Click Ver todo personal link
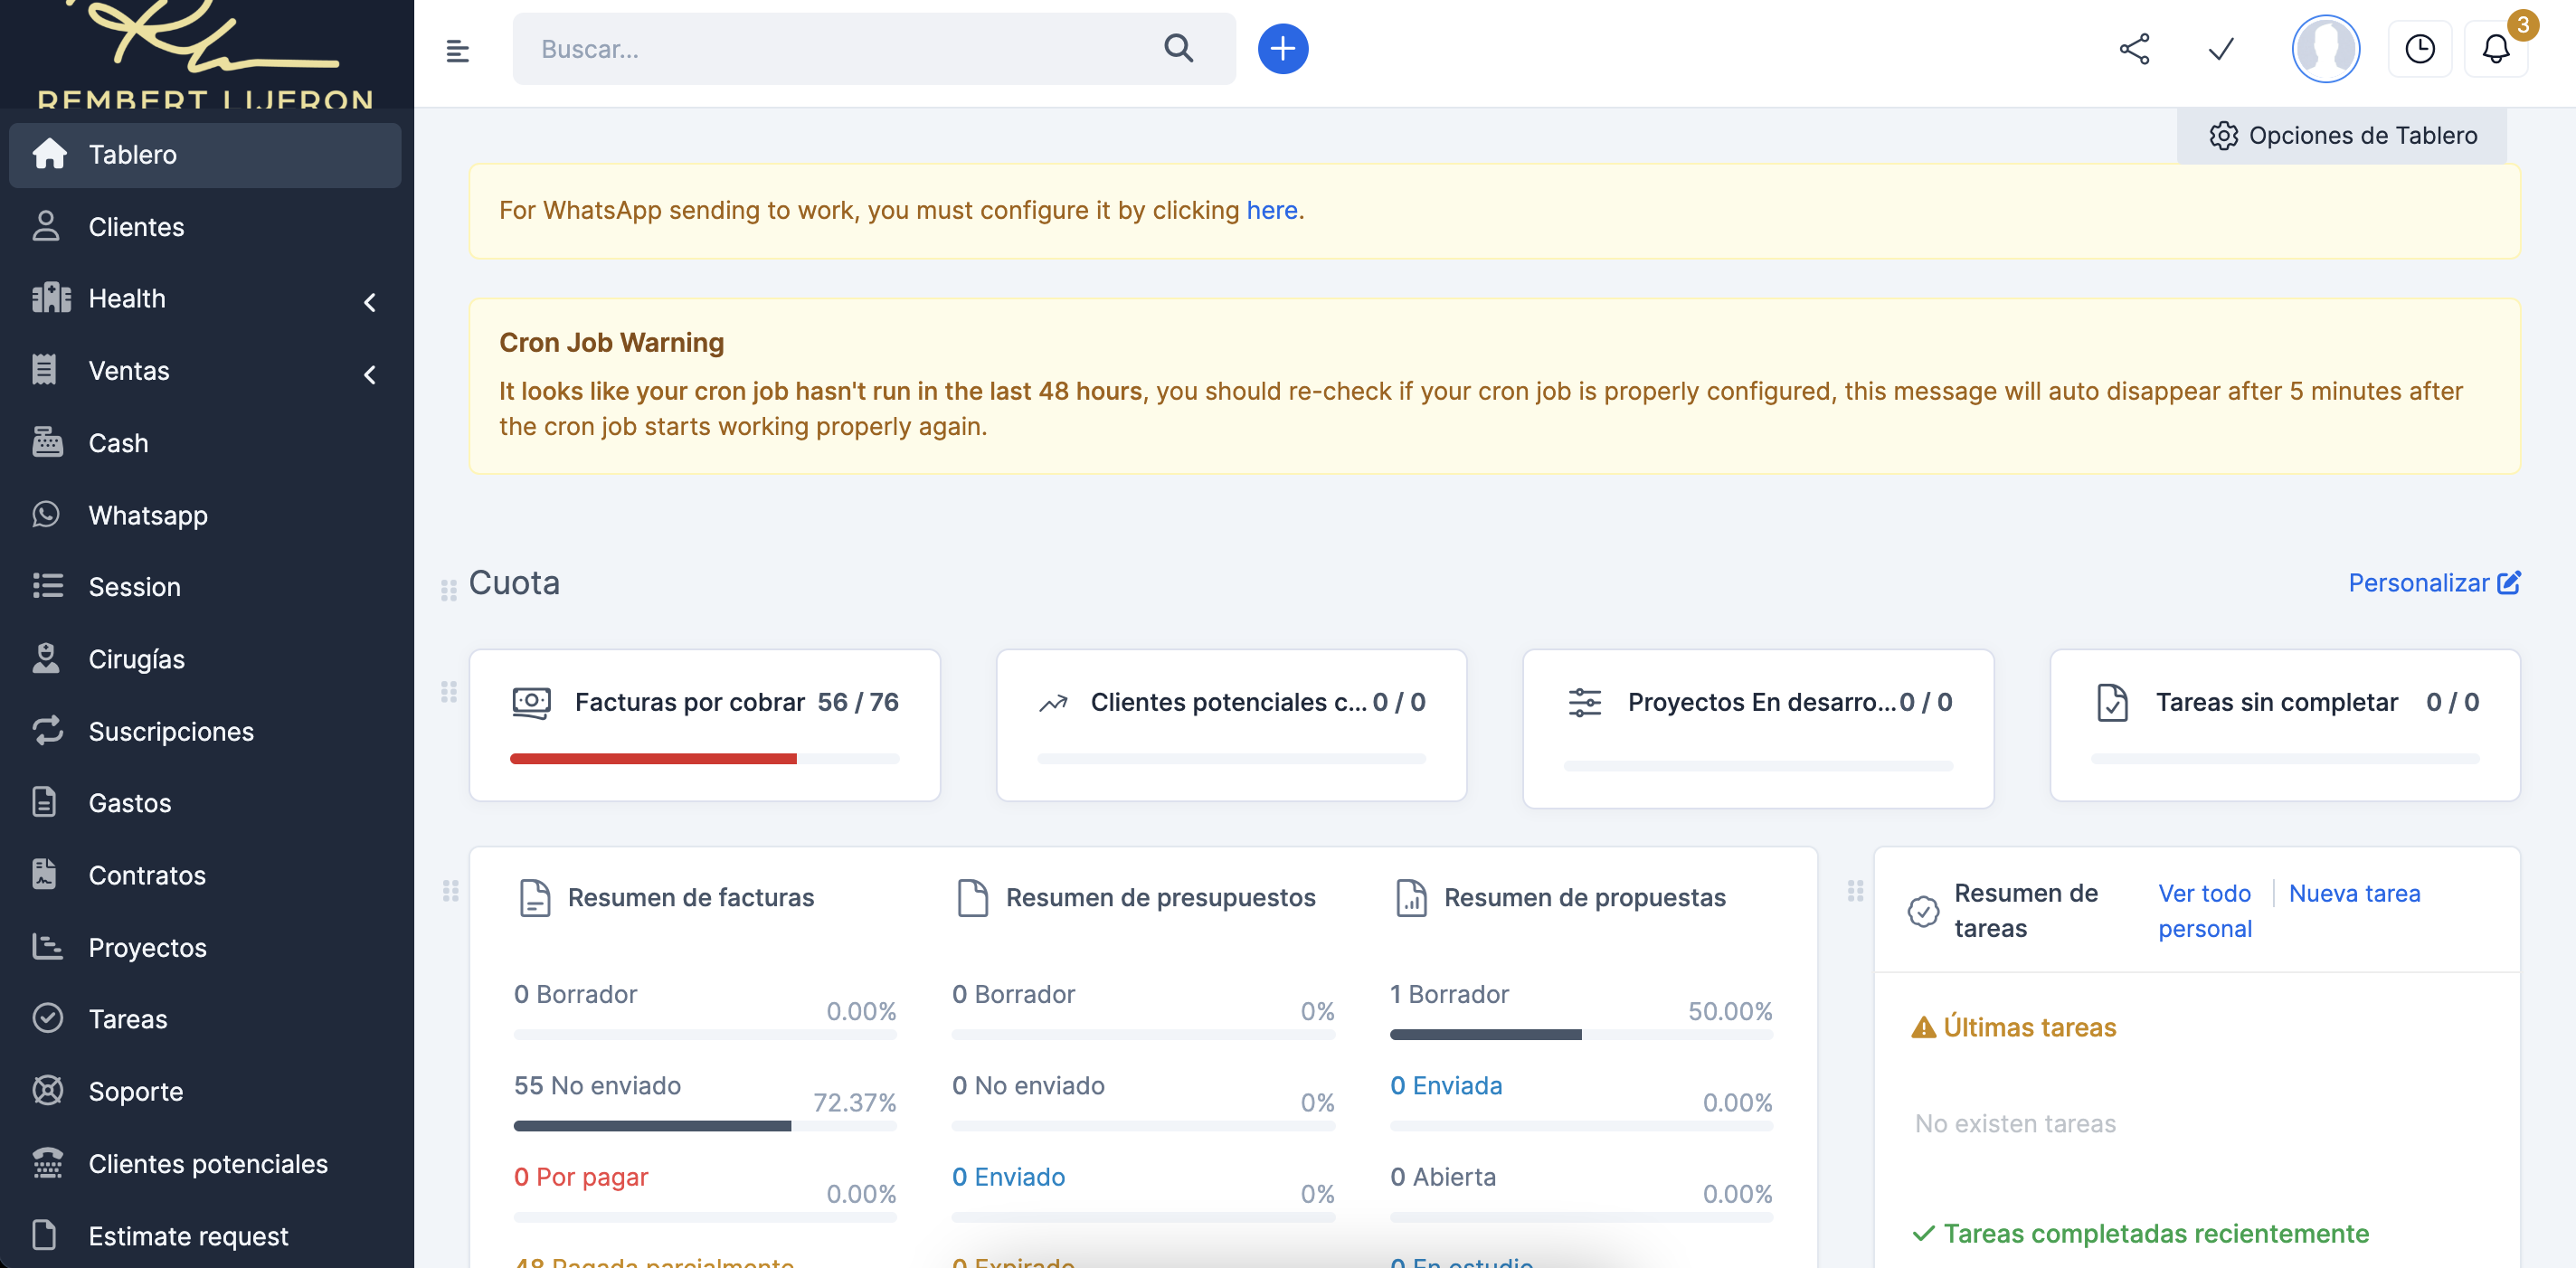The height and width of the screenshot is (1268, 2576). click(x=2204, y=911)
